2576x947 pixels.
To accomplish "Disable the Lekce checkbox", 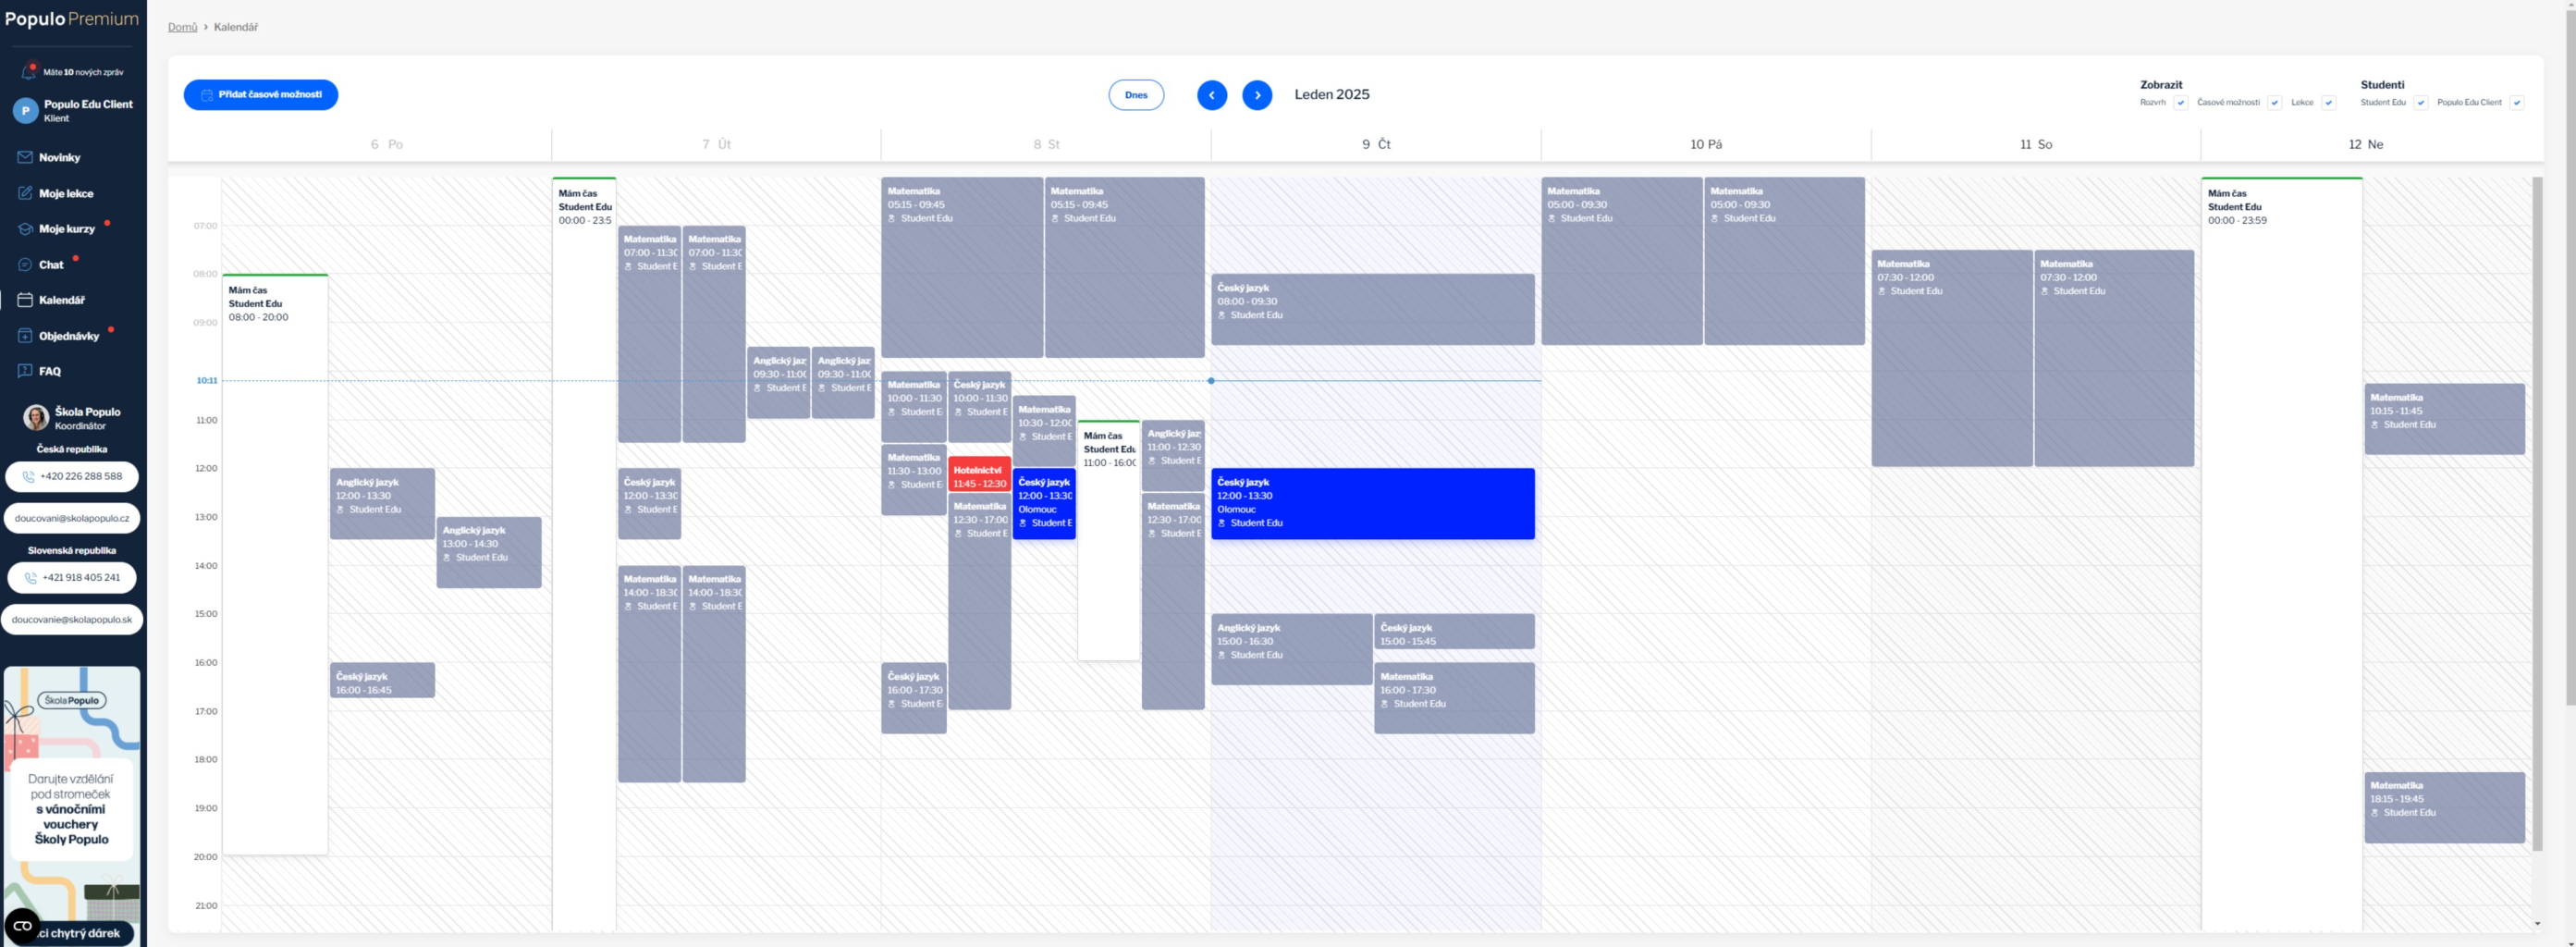I will (x=2328, y=103).
